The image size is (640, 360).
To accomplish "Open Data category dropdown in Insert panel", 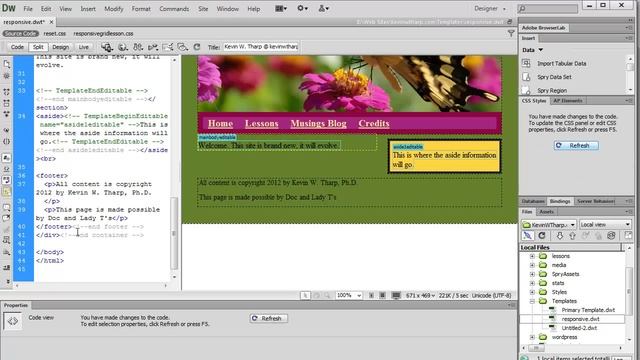I will coord(533,50).
